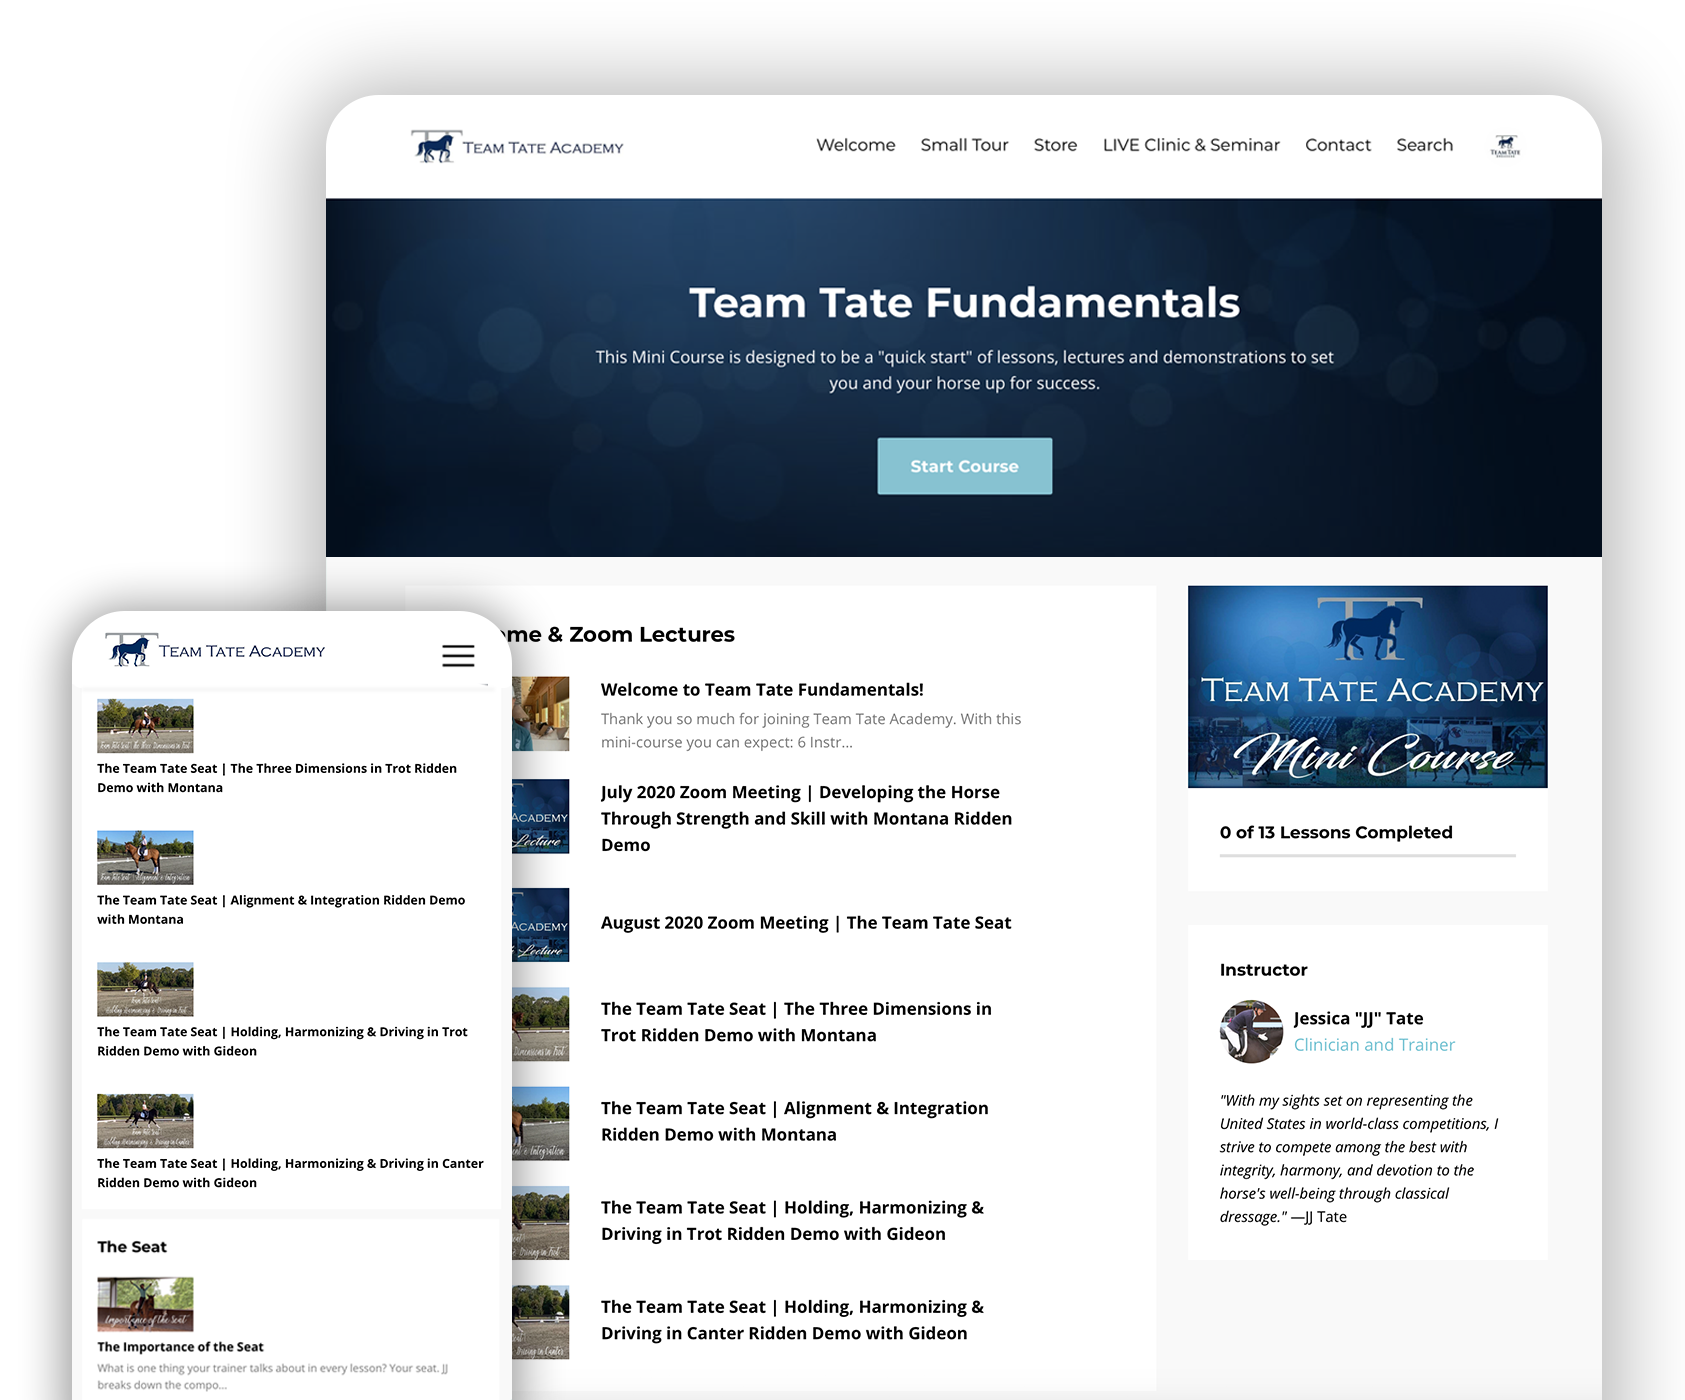Click the Start Course button
This screenshot has height=1400, width=1685.
965,466
